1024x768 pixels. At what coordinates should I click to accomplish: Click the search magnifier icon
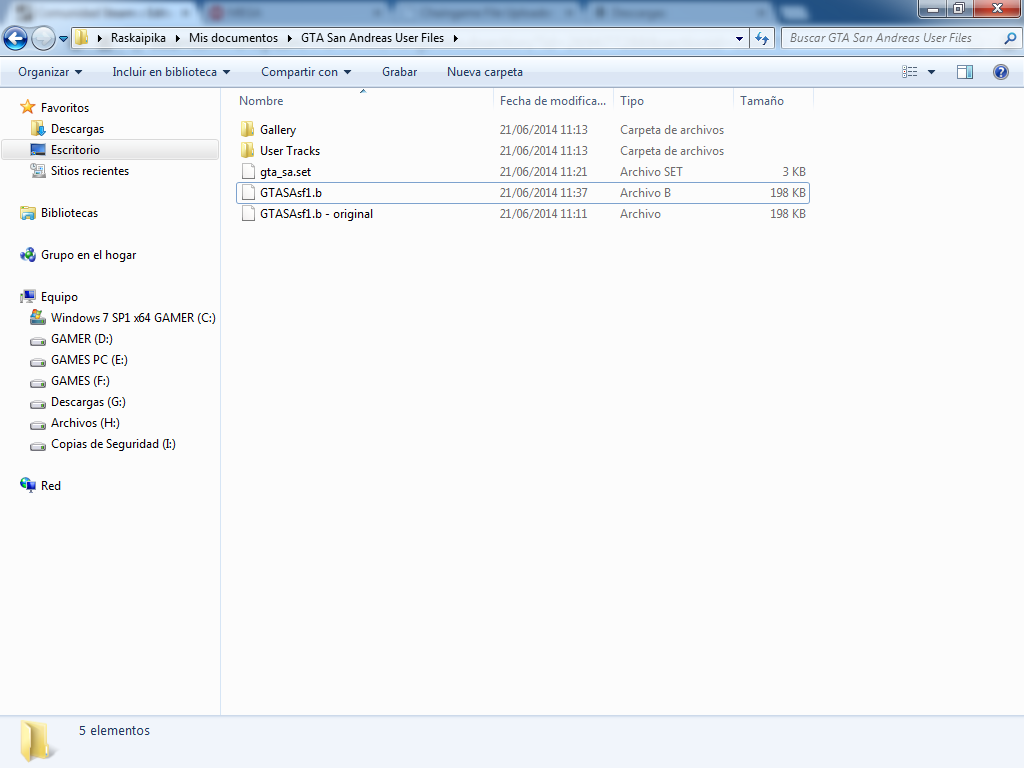coord(1010,38)
